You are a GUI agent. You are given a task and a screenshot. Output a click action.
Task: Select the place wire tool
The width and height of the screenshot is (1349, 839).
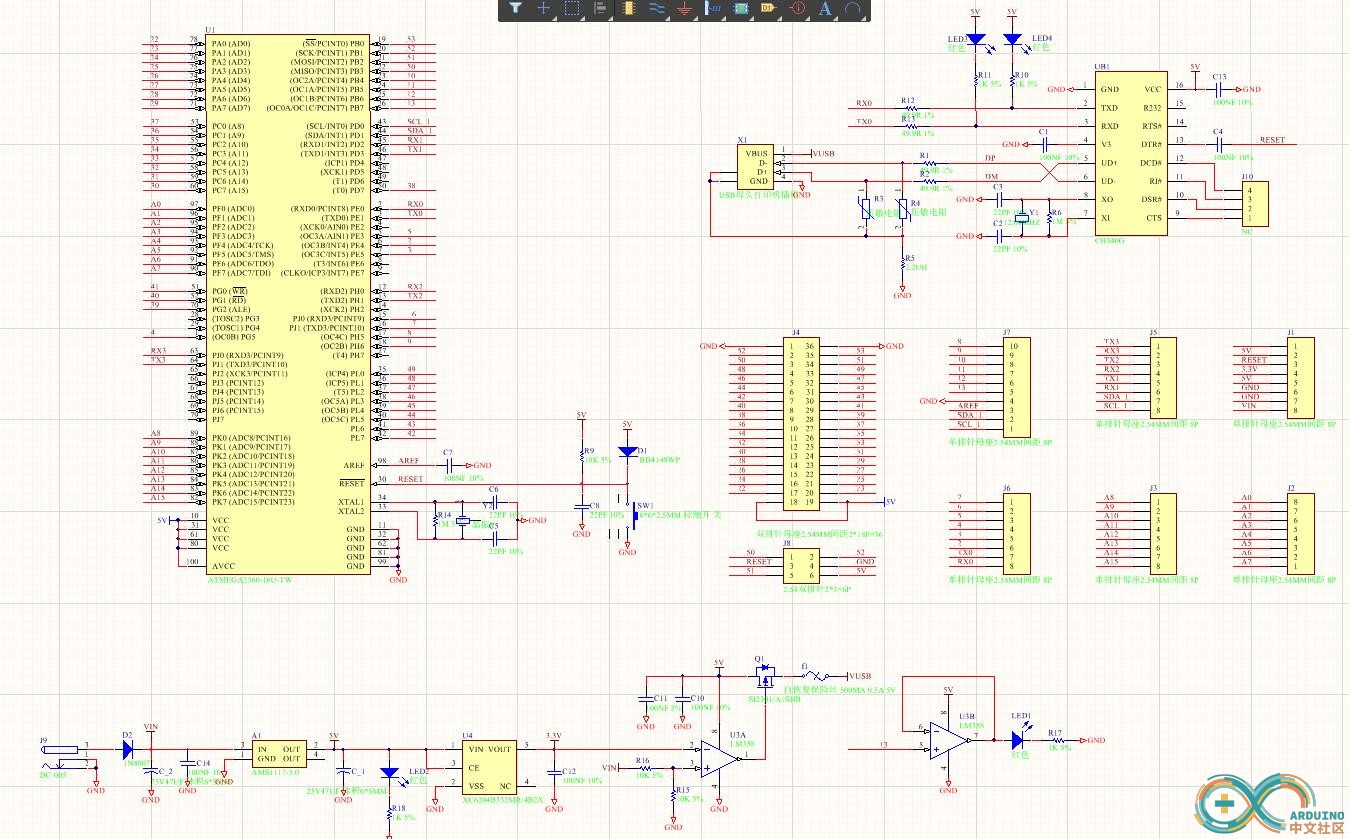point(657,8)
